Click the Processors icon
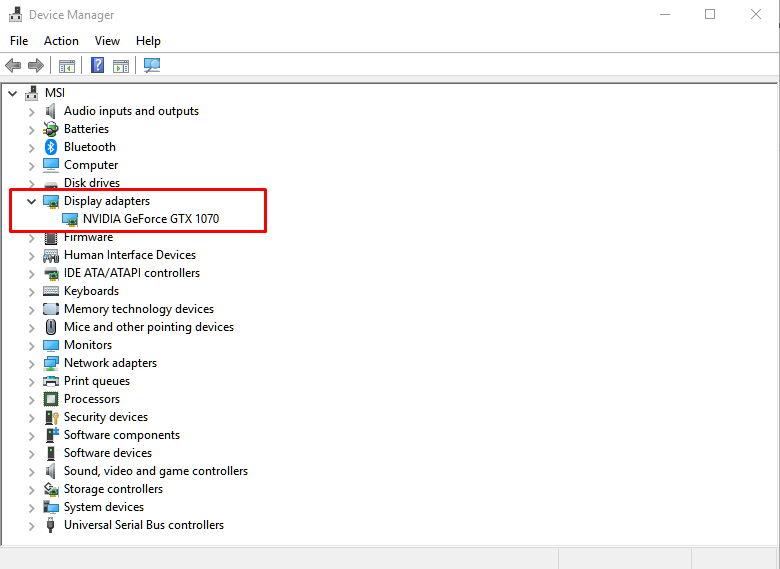Screen dimensions: 780x569 click(51, 399)
